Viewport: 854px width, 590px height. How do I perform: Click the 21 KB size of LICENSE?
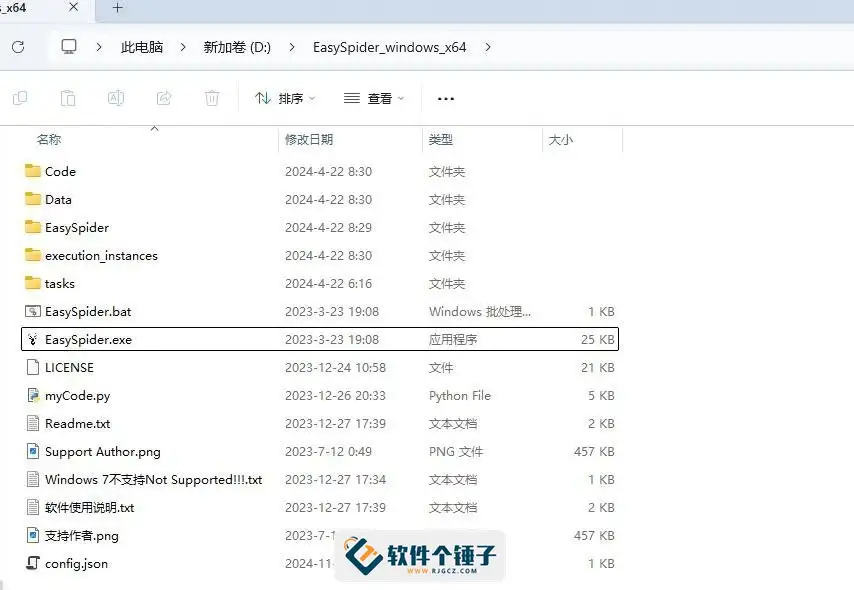597,368
